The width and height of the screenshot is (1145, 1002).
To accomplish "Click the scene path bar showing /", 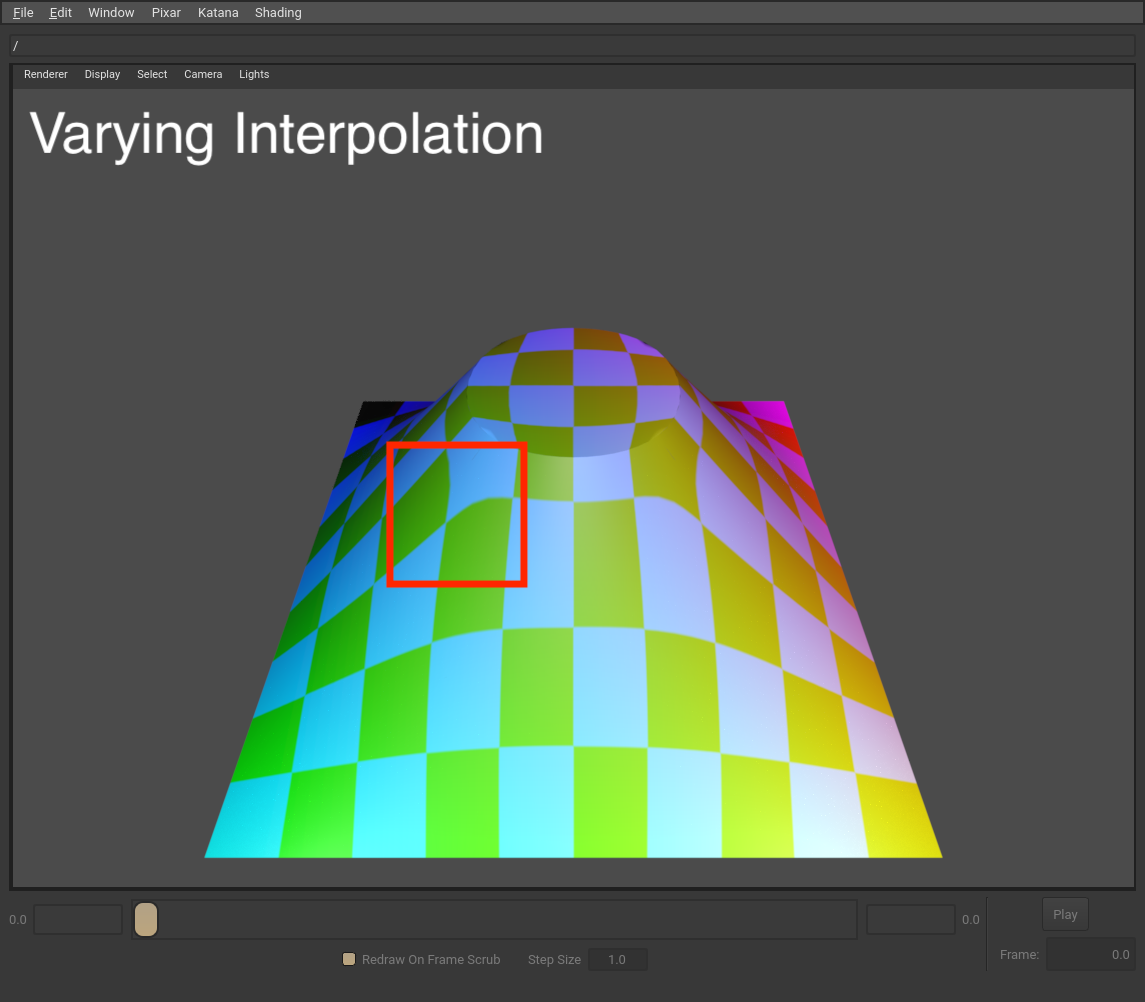I will pos(570,45).
